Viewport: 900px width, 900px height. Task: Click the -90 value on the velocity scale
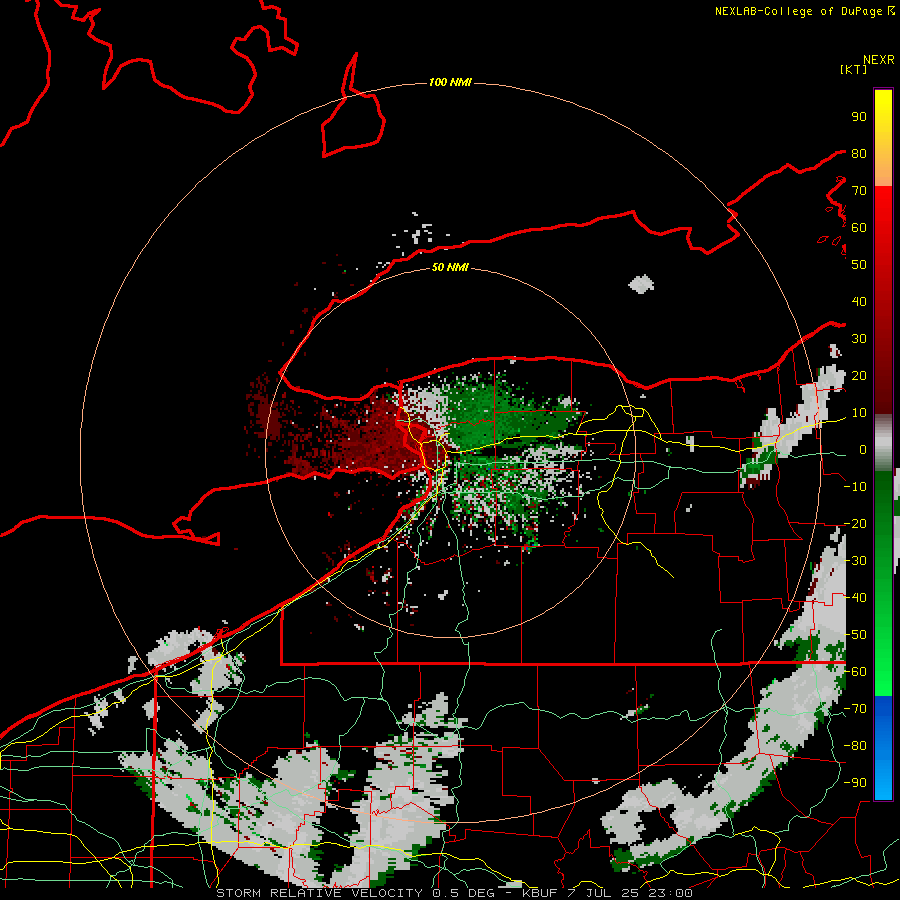tap(855, 783)
